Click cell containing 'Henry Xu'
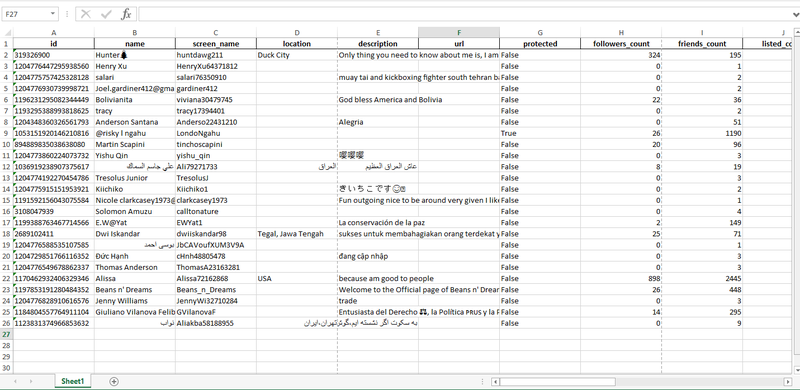Screen dimensions: 800x390 click(x=135, y=66)
